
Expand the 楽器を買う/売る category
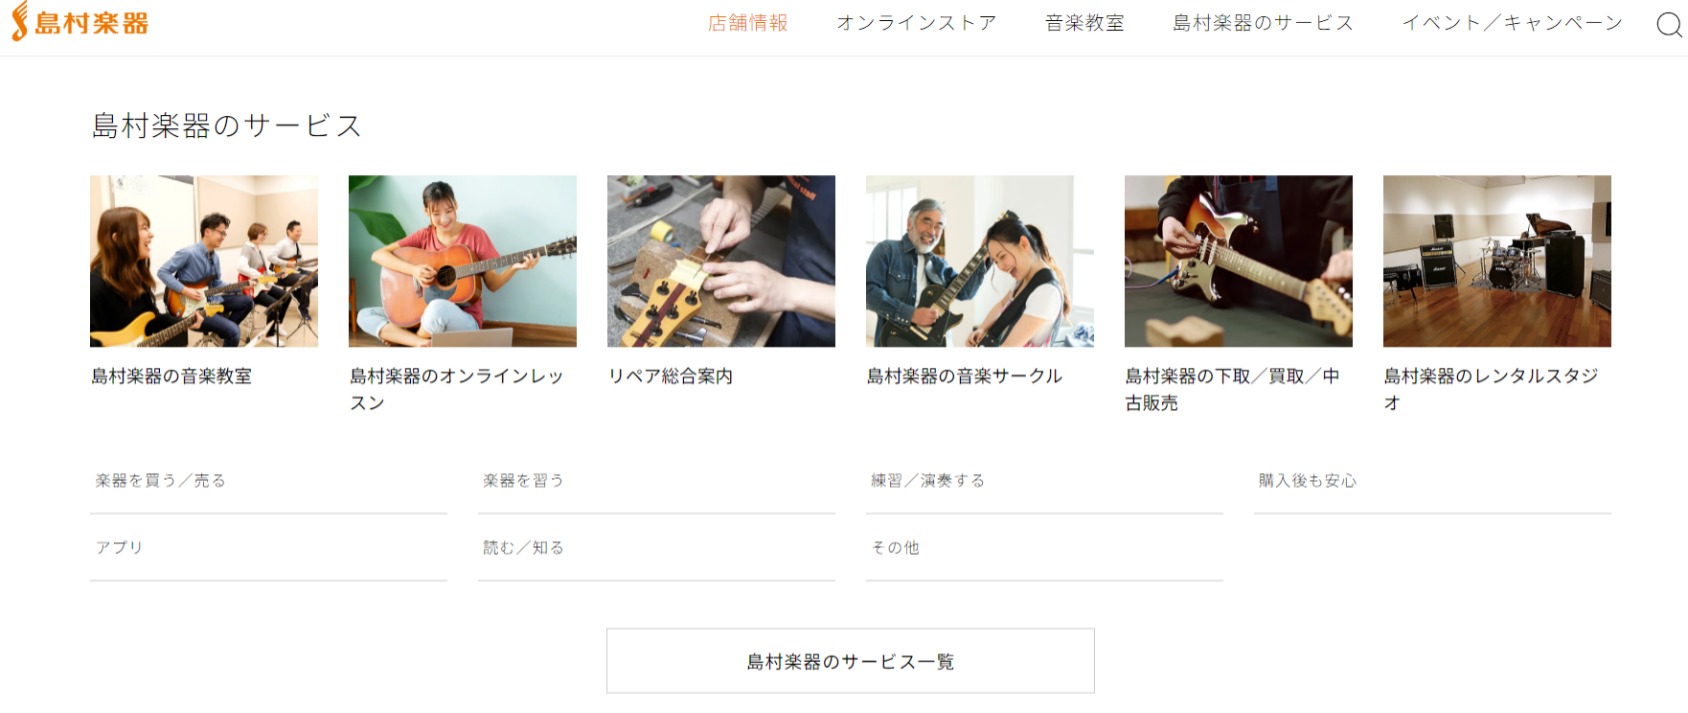[x=268, y=481]
